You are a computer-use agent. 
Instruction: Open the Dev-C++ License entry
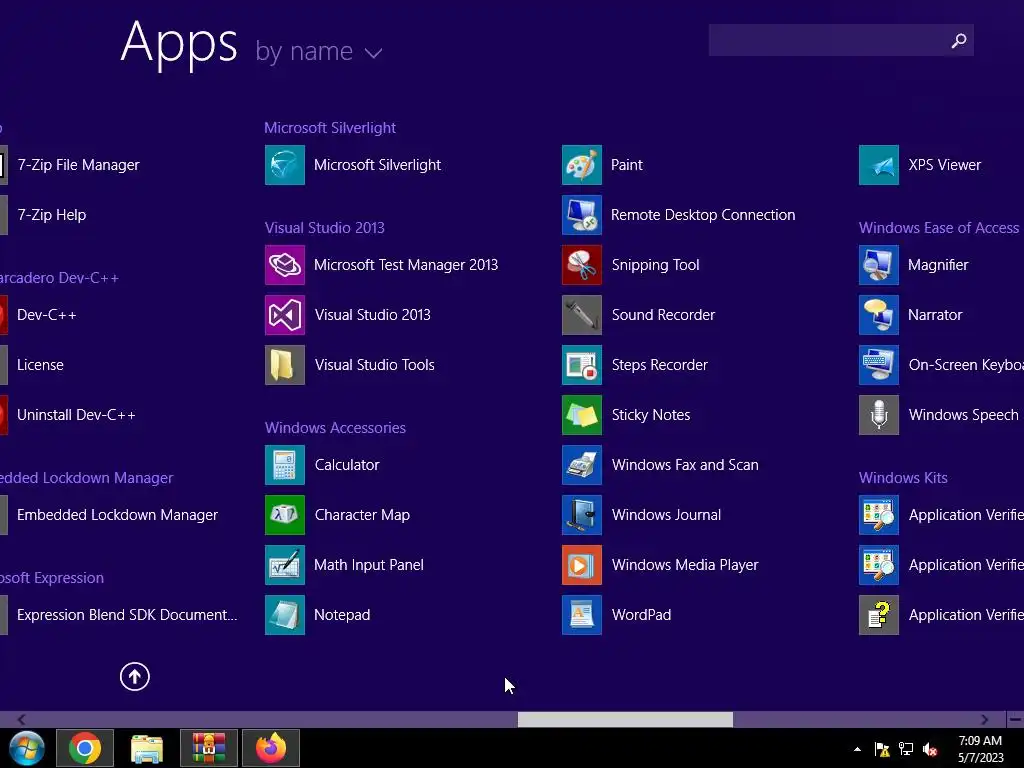(33, 365)
